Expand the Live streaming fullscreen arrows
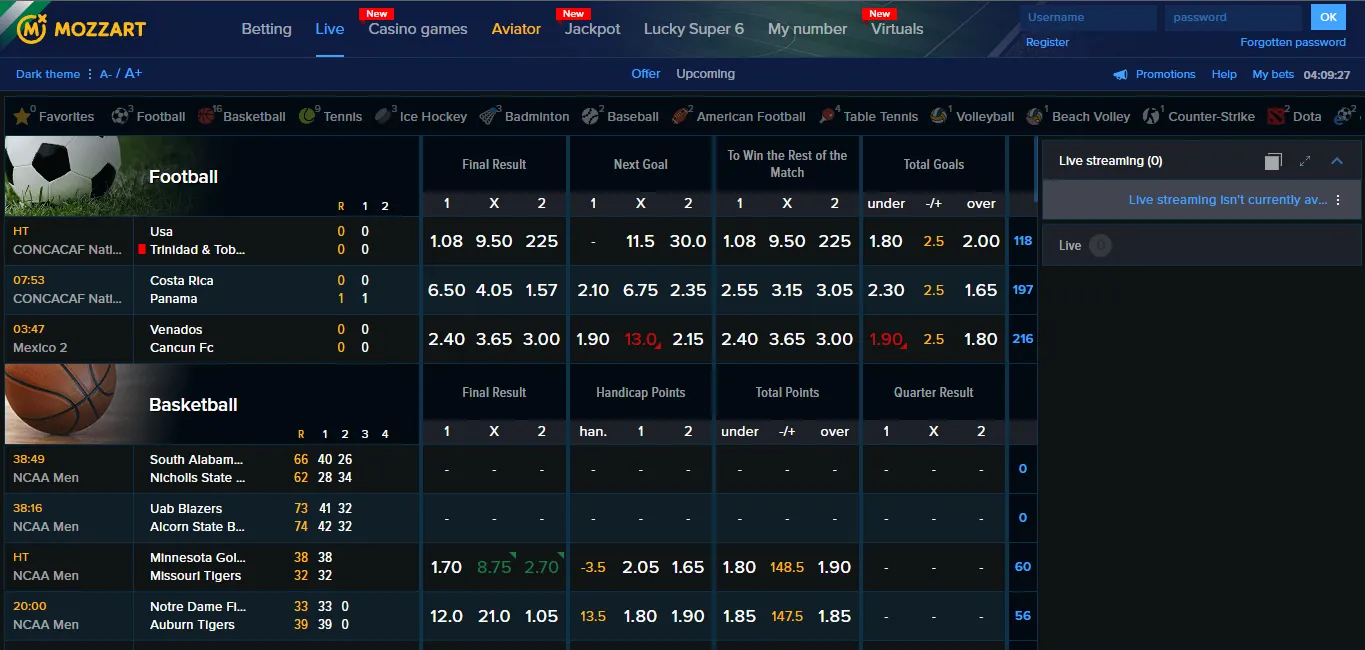 click(1303, 159)
